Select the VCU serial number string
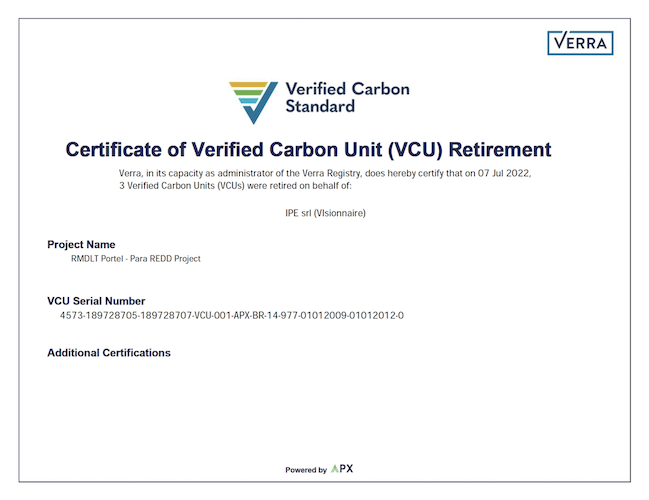649x500 pixels. (x=232, y=315)
